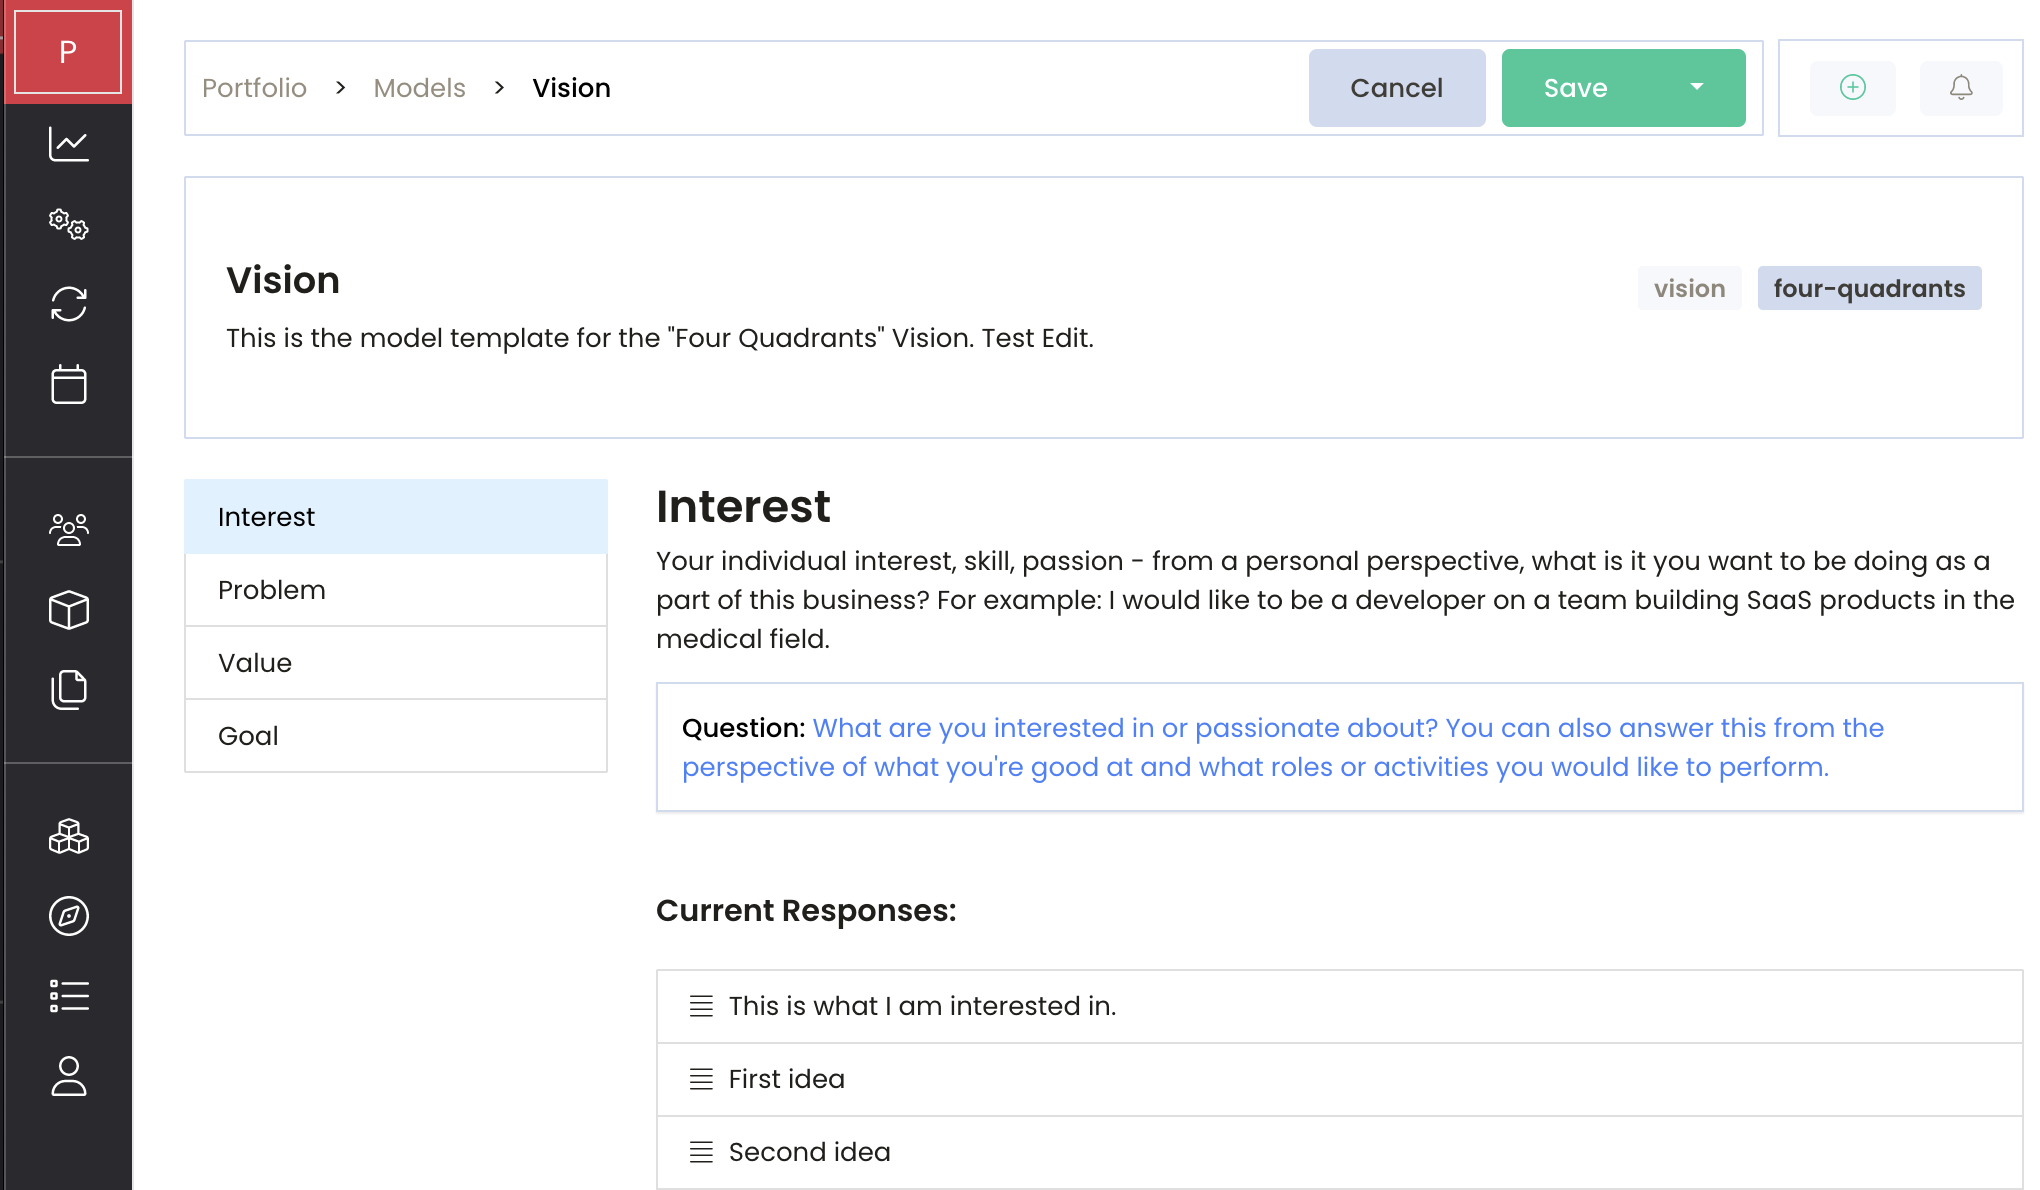The width and height of the screenshot is (2040, 1190).
Task: Open the user profile icon
Action: [x=68, y=1076]
